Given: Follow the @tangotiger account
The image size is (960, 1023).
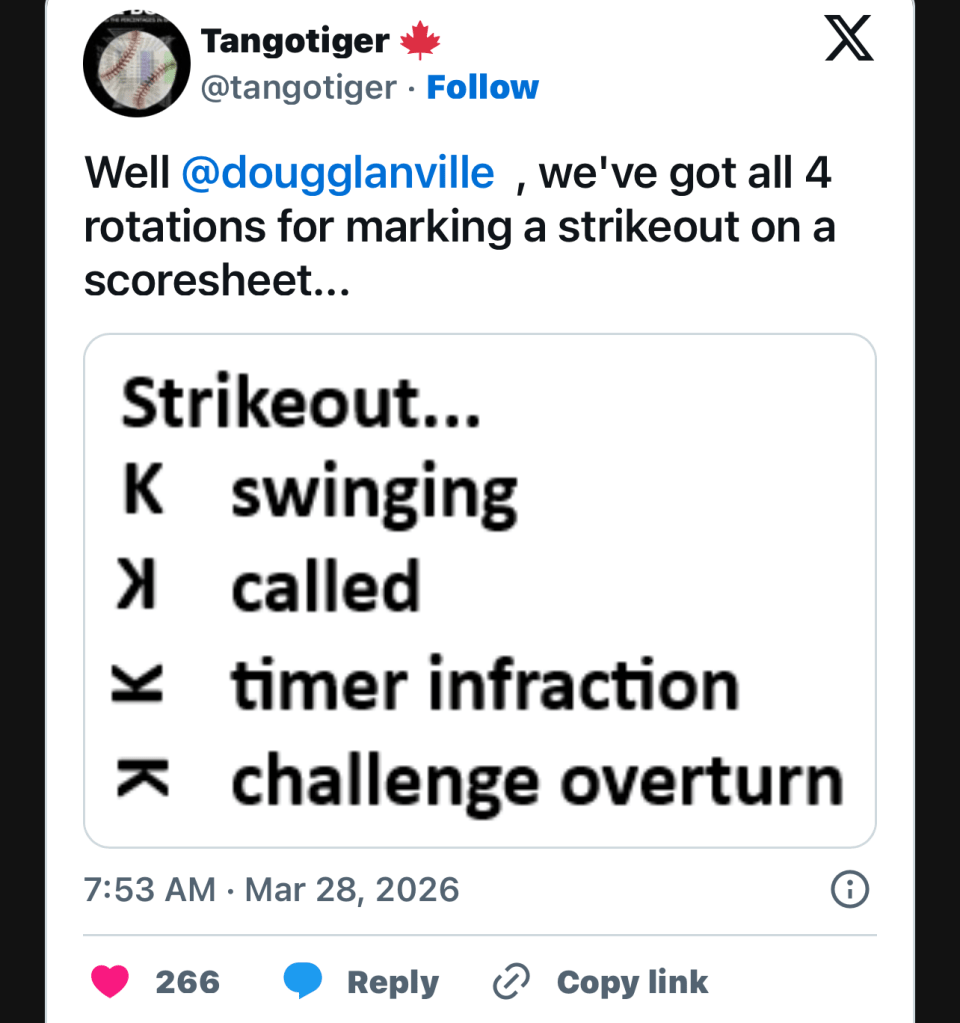Looking at the screenshot, I should coord(482,88).
